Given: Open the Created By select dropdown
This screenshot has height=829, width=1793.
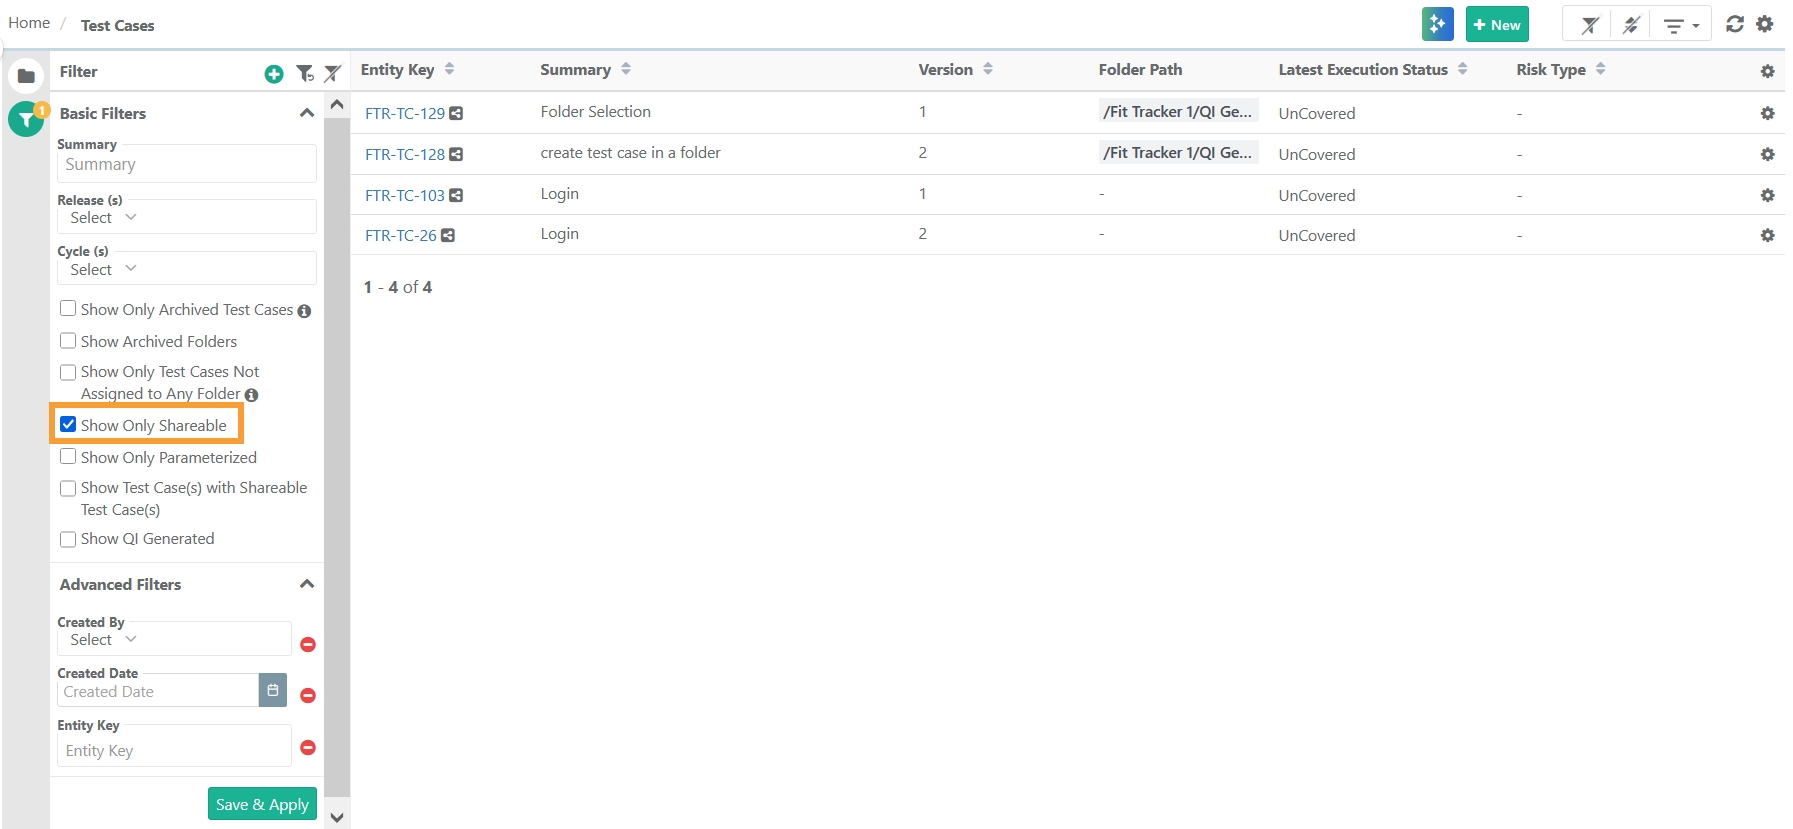Looking at the screenshot, I should [x=174, y=639].
